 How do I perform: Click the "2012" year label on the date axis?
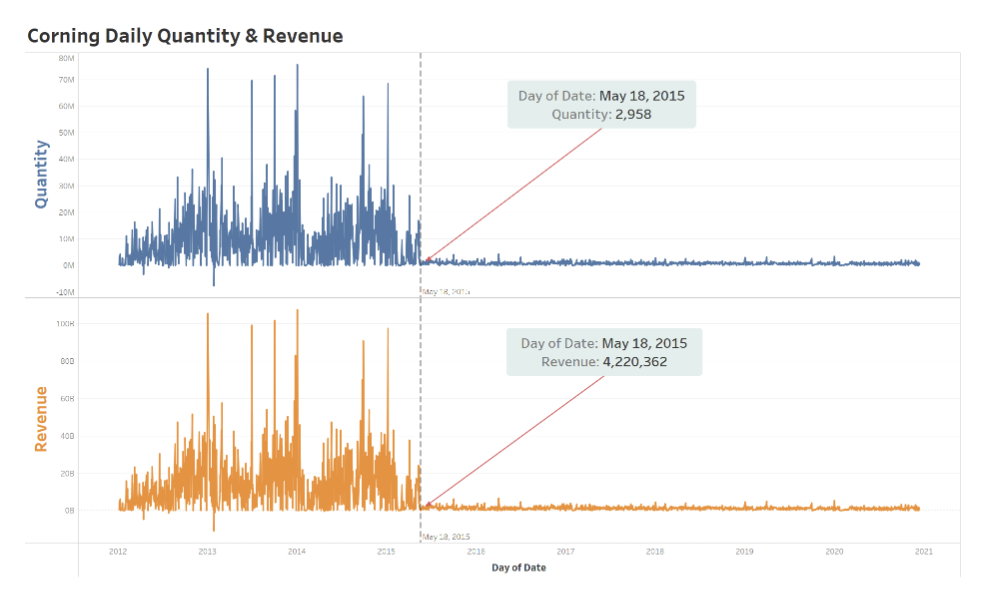coord(118,552)
